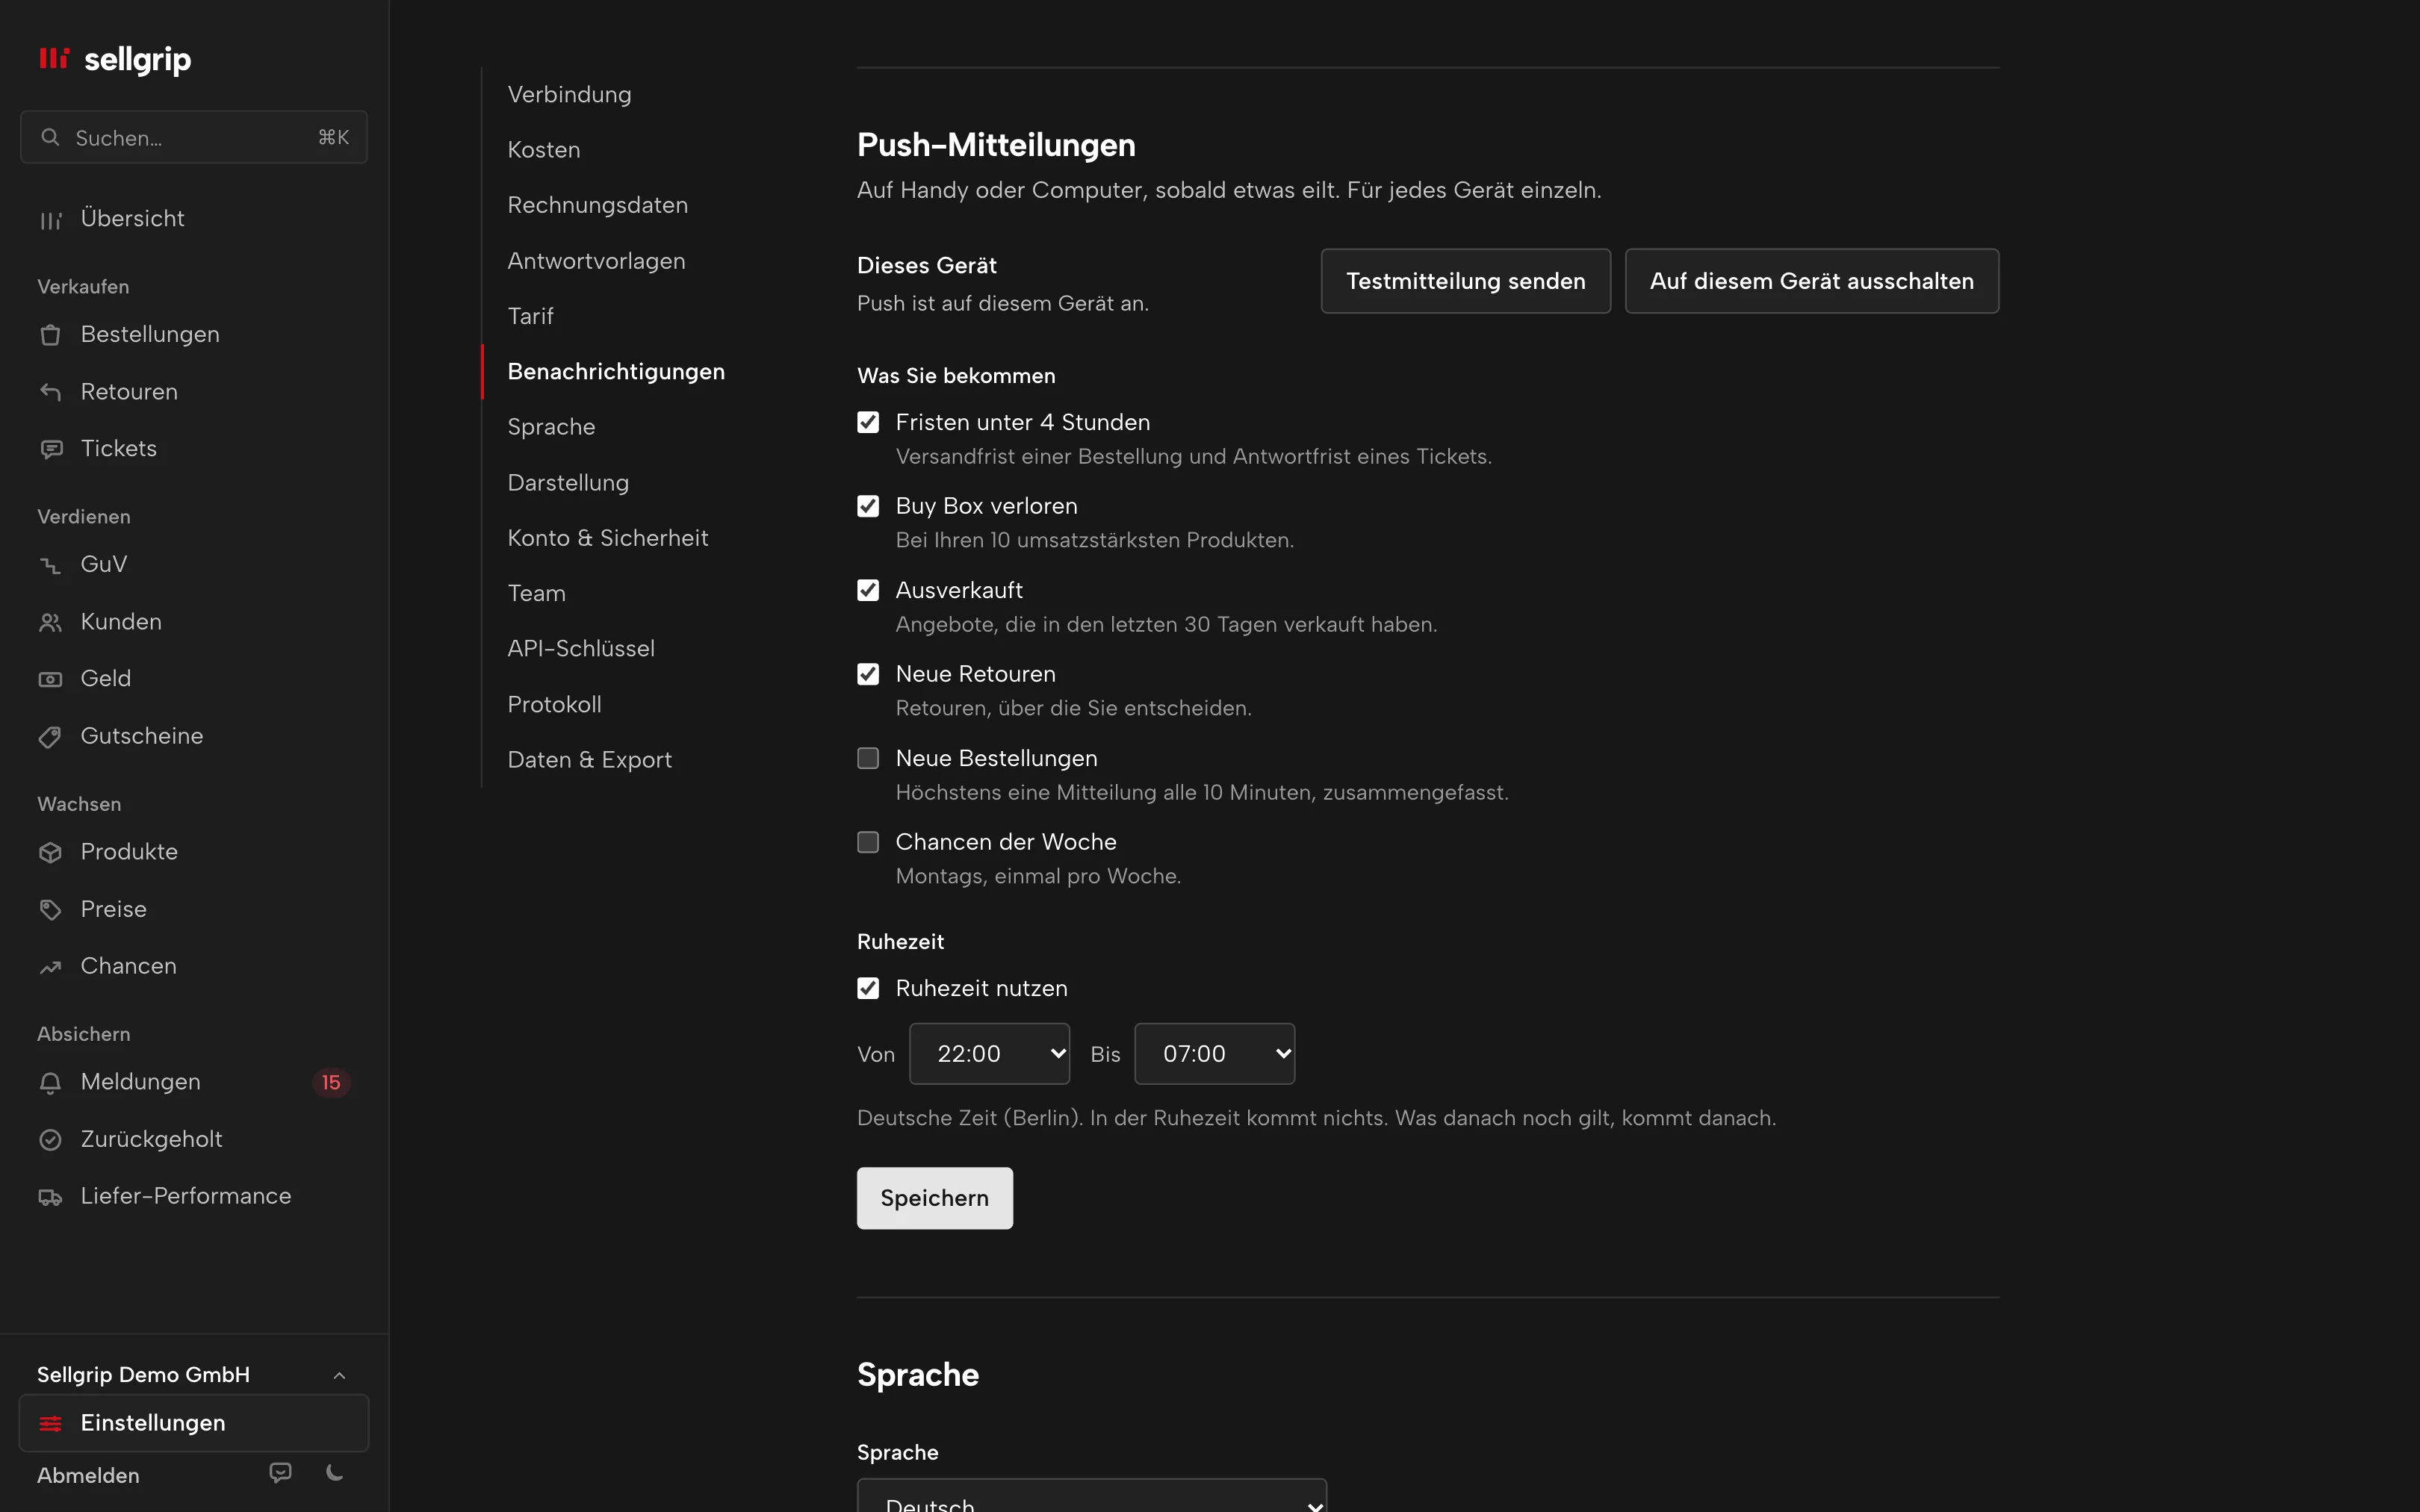Open the Von 22:00 time dropdown
This screenshot has height=1512, width=2420.
(x=989, y=1053)
